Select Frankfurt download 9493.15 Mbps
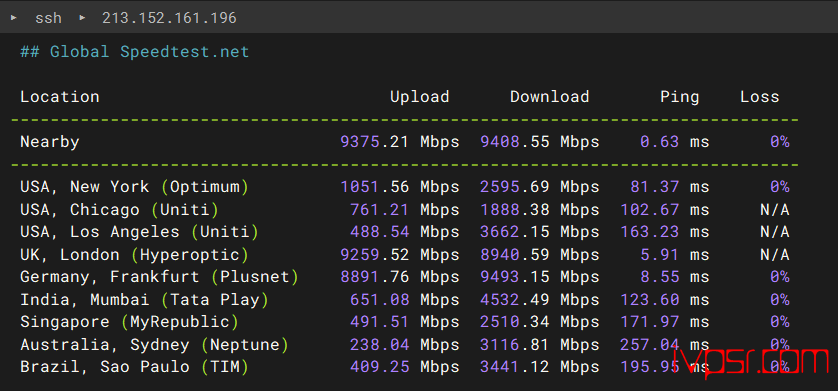838x391 pixels. (x=540, y=277)
